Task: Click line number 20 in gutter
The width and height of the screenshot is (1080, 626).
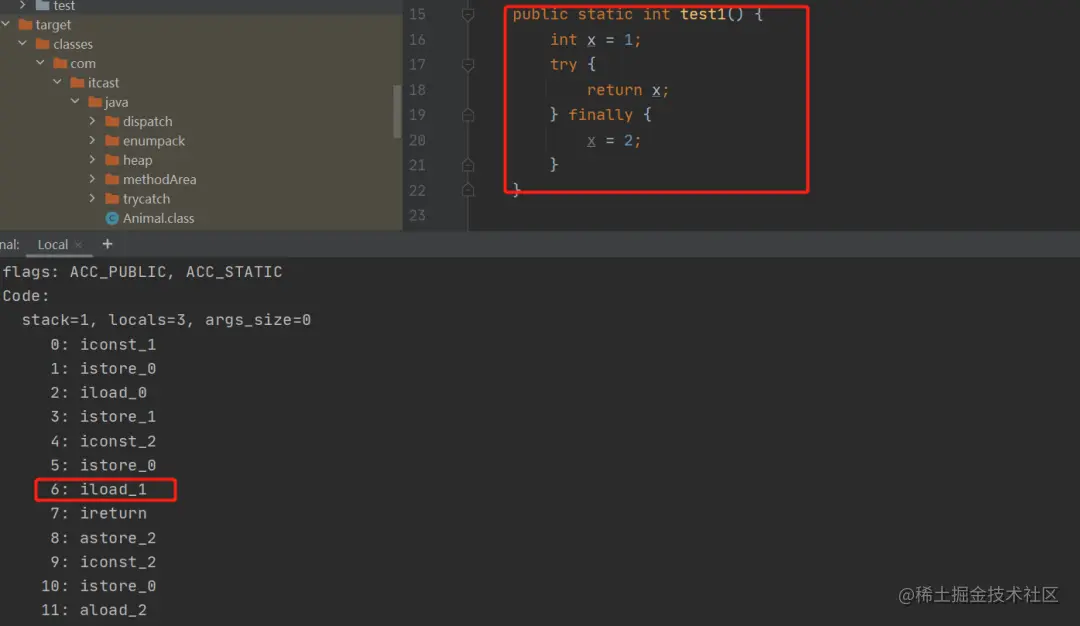Action: click(417, 140)
